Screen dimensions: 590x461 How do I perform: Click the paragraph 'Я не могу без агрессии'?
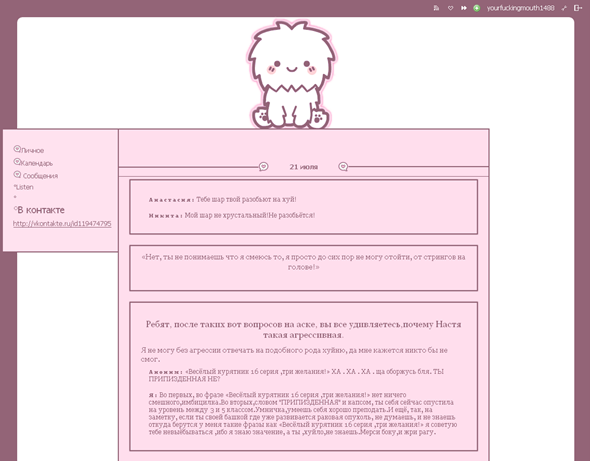[x=294, y=354]
